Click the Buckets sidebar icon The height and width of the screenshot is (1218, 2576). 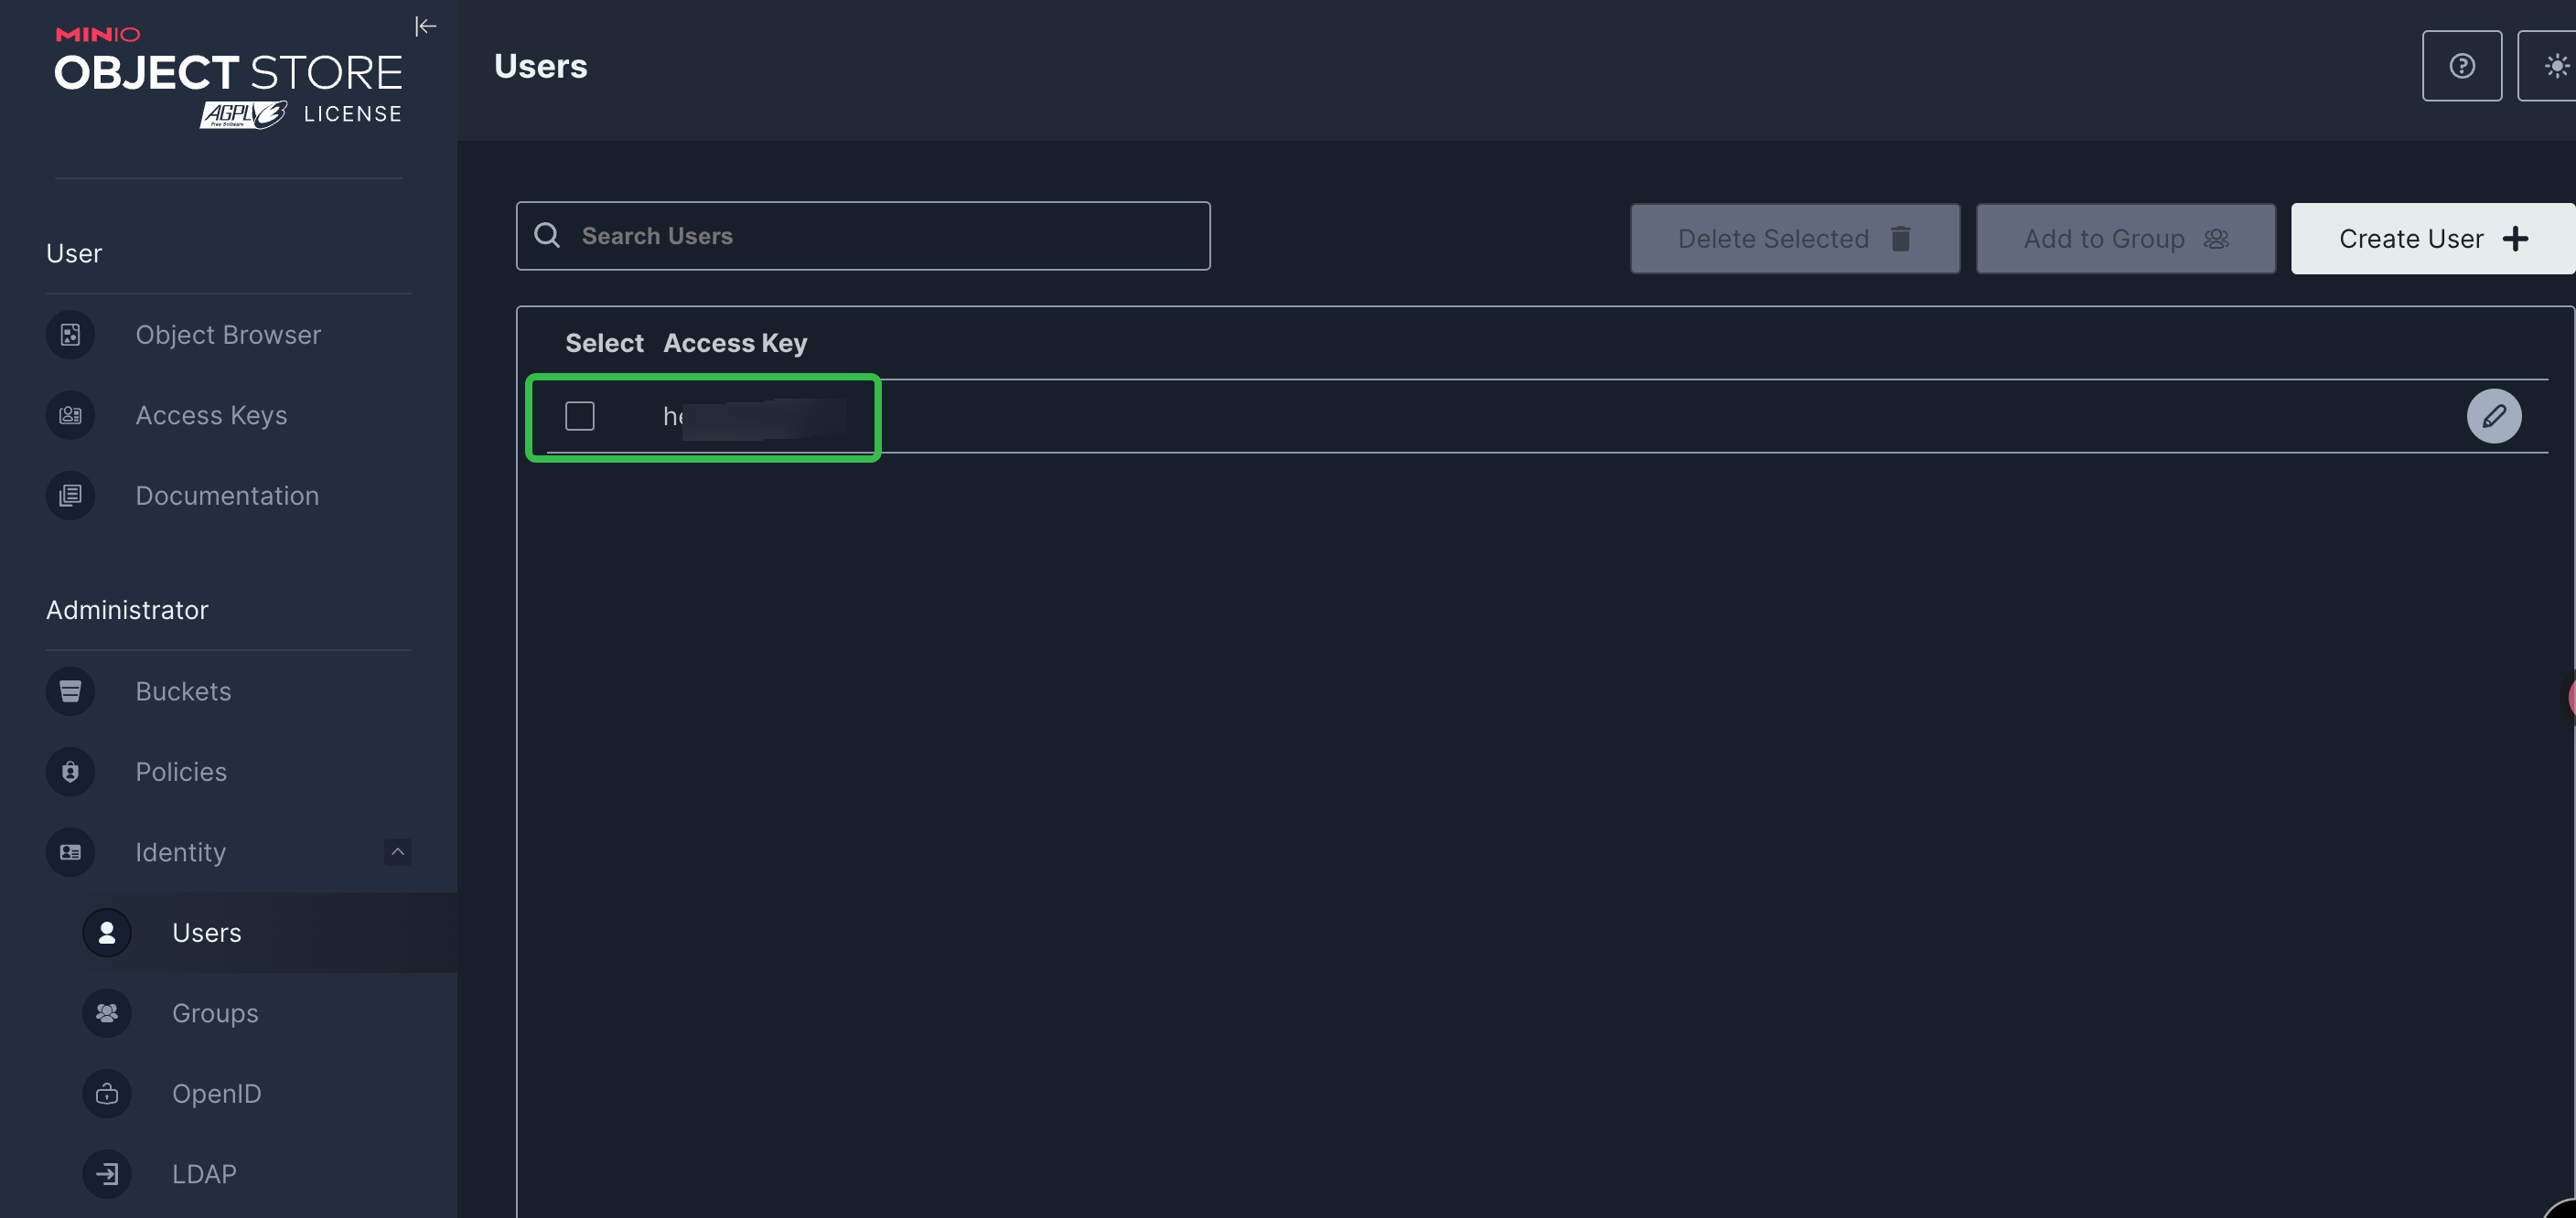pos(70,691)
